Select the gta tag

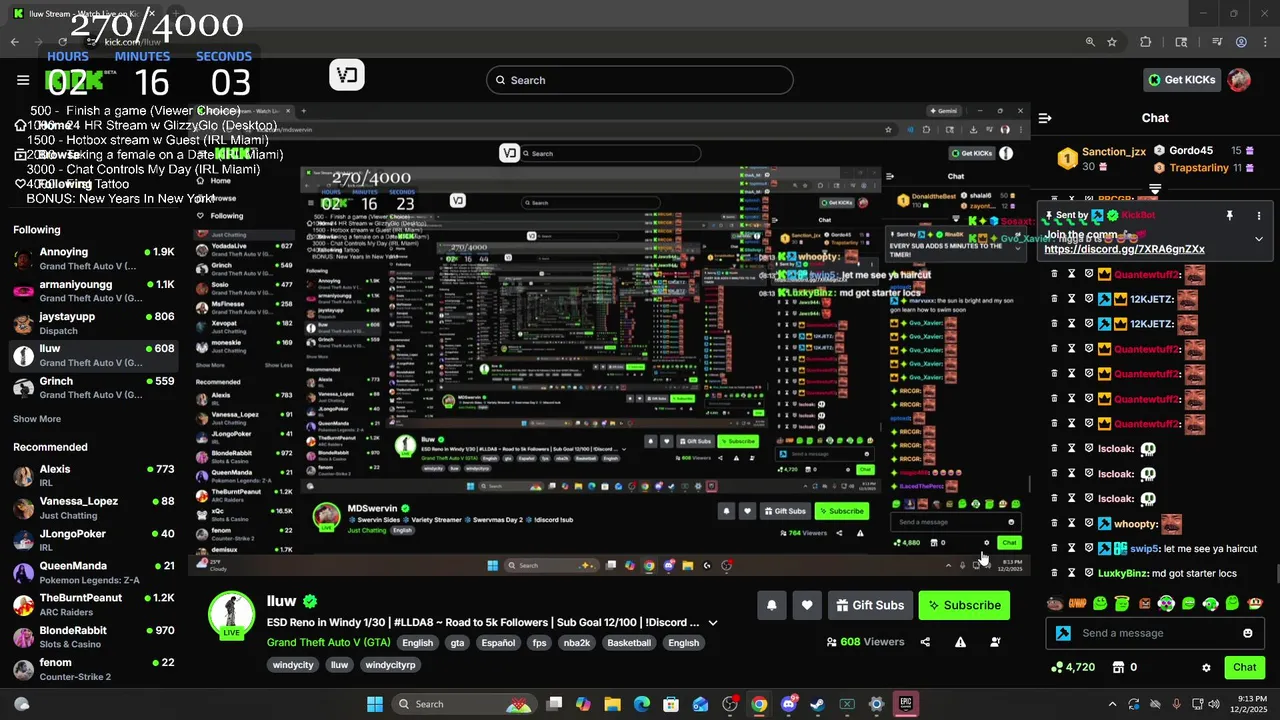coord(457,643)
